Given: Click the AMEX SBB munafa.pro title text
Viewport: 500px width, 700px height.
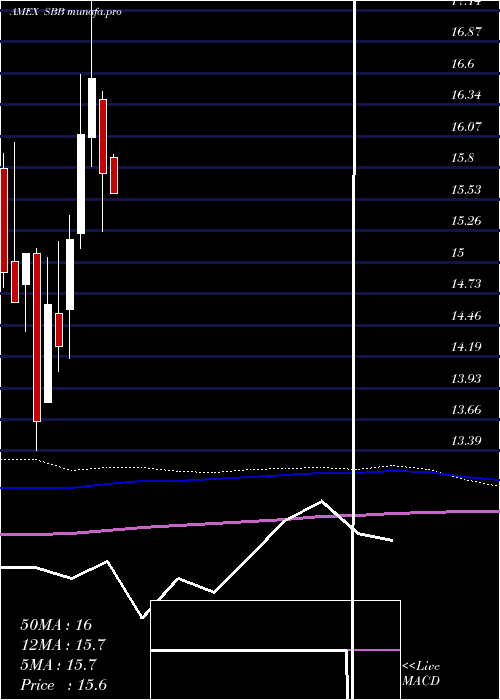Looking at the screenshot, I should coord(65,12).
